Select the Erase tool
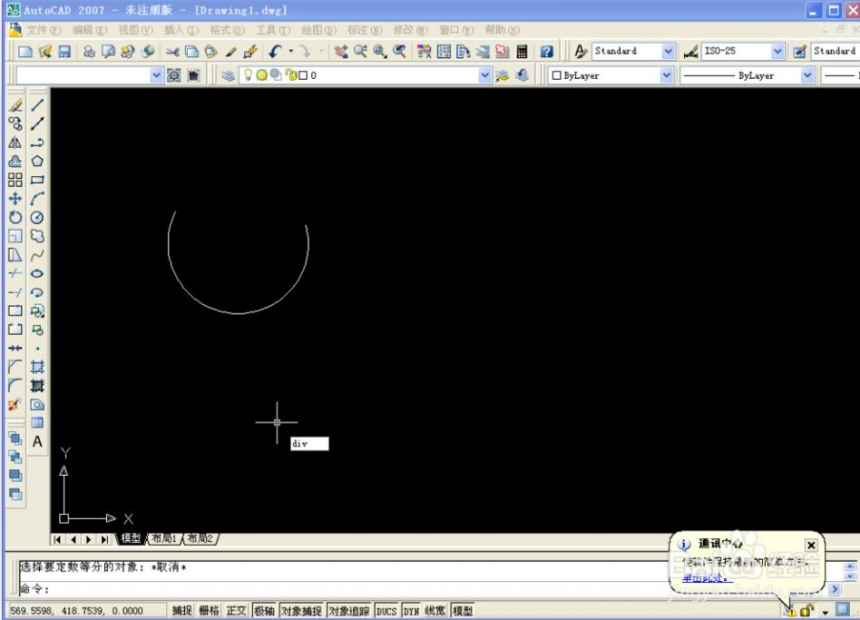 tap(15, 105)
